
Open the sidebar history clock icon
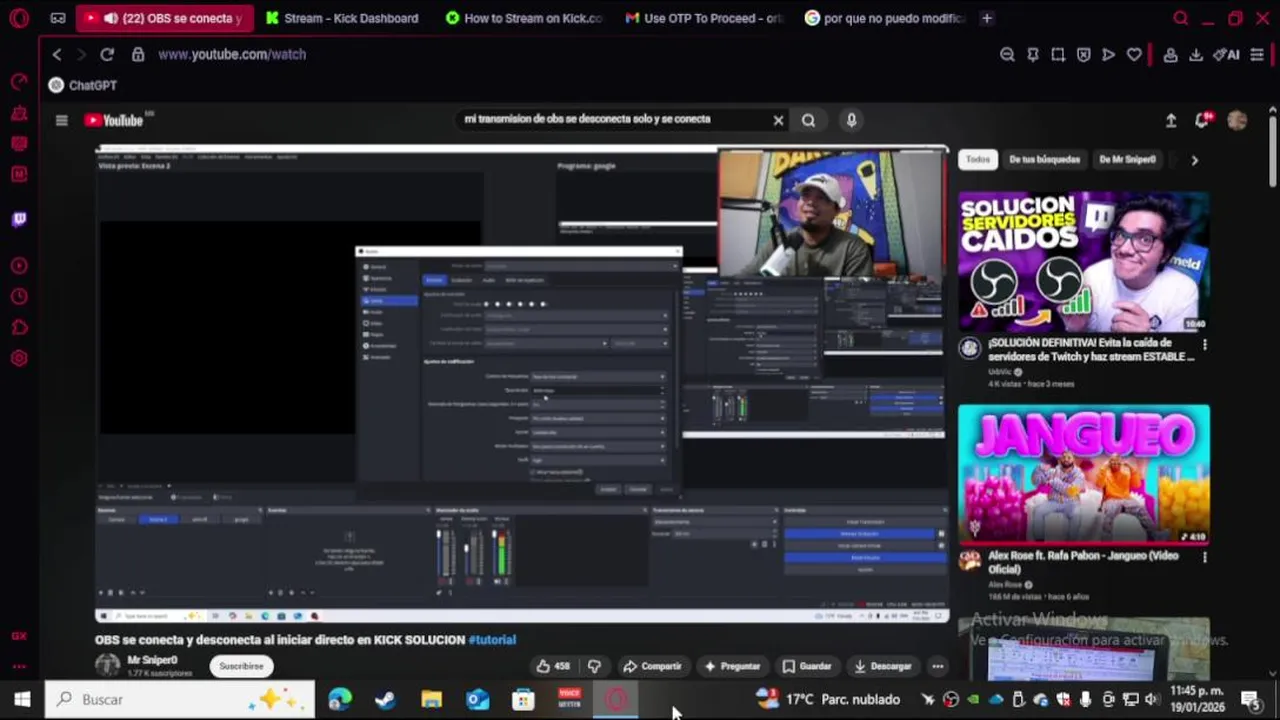pos(18,297)
